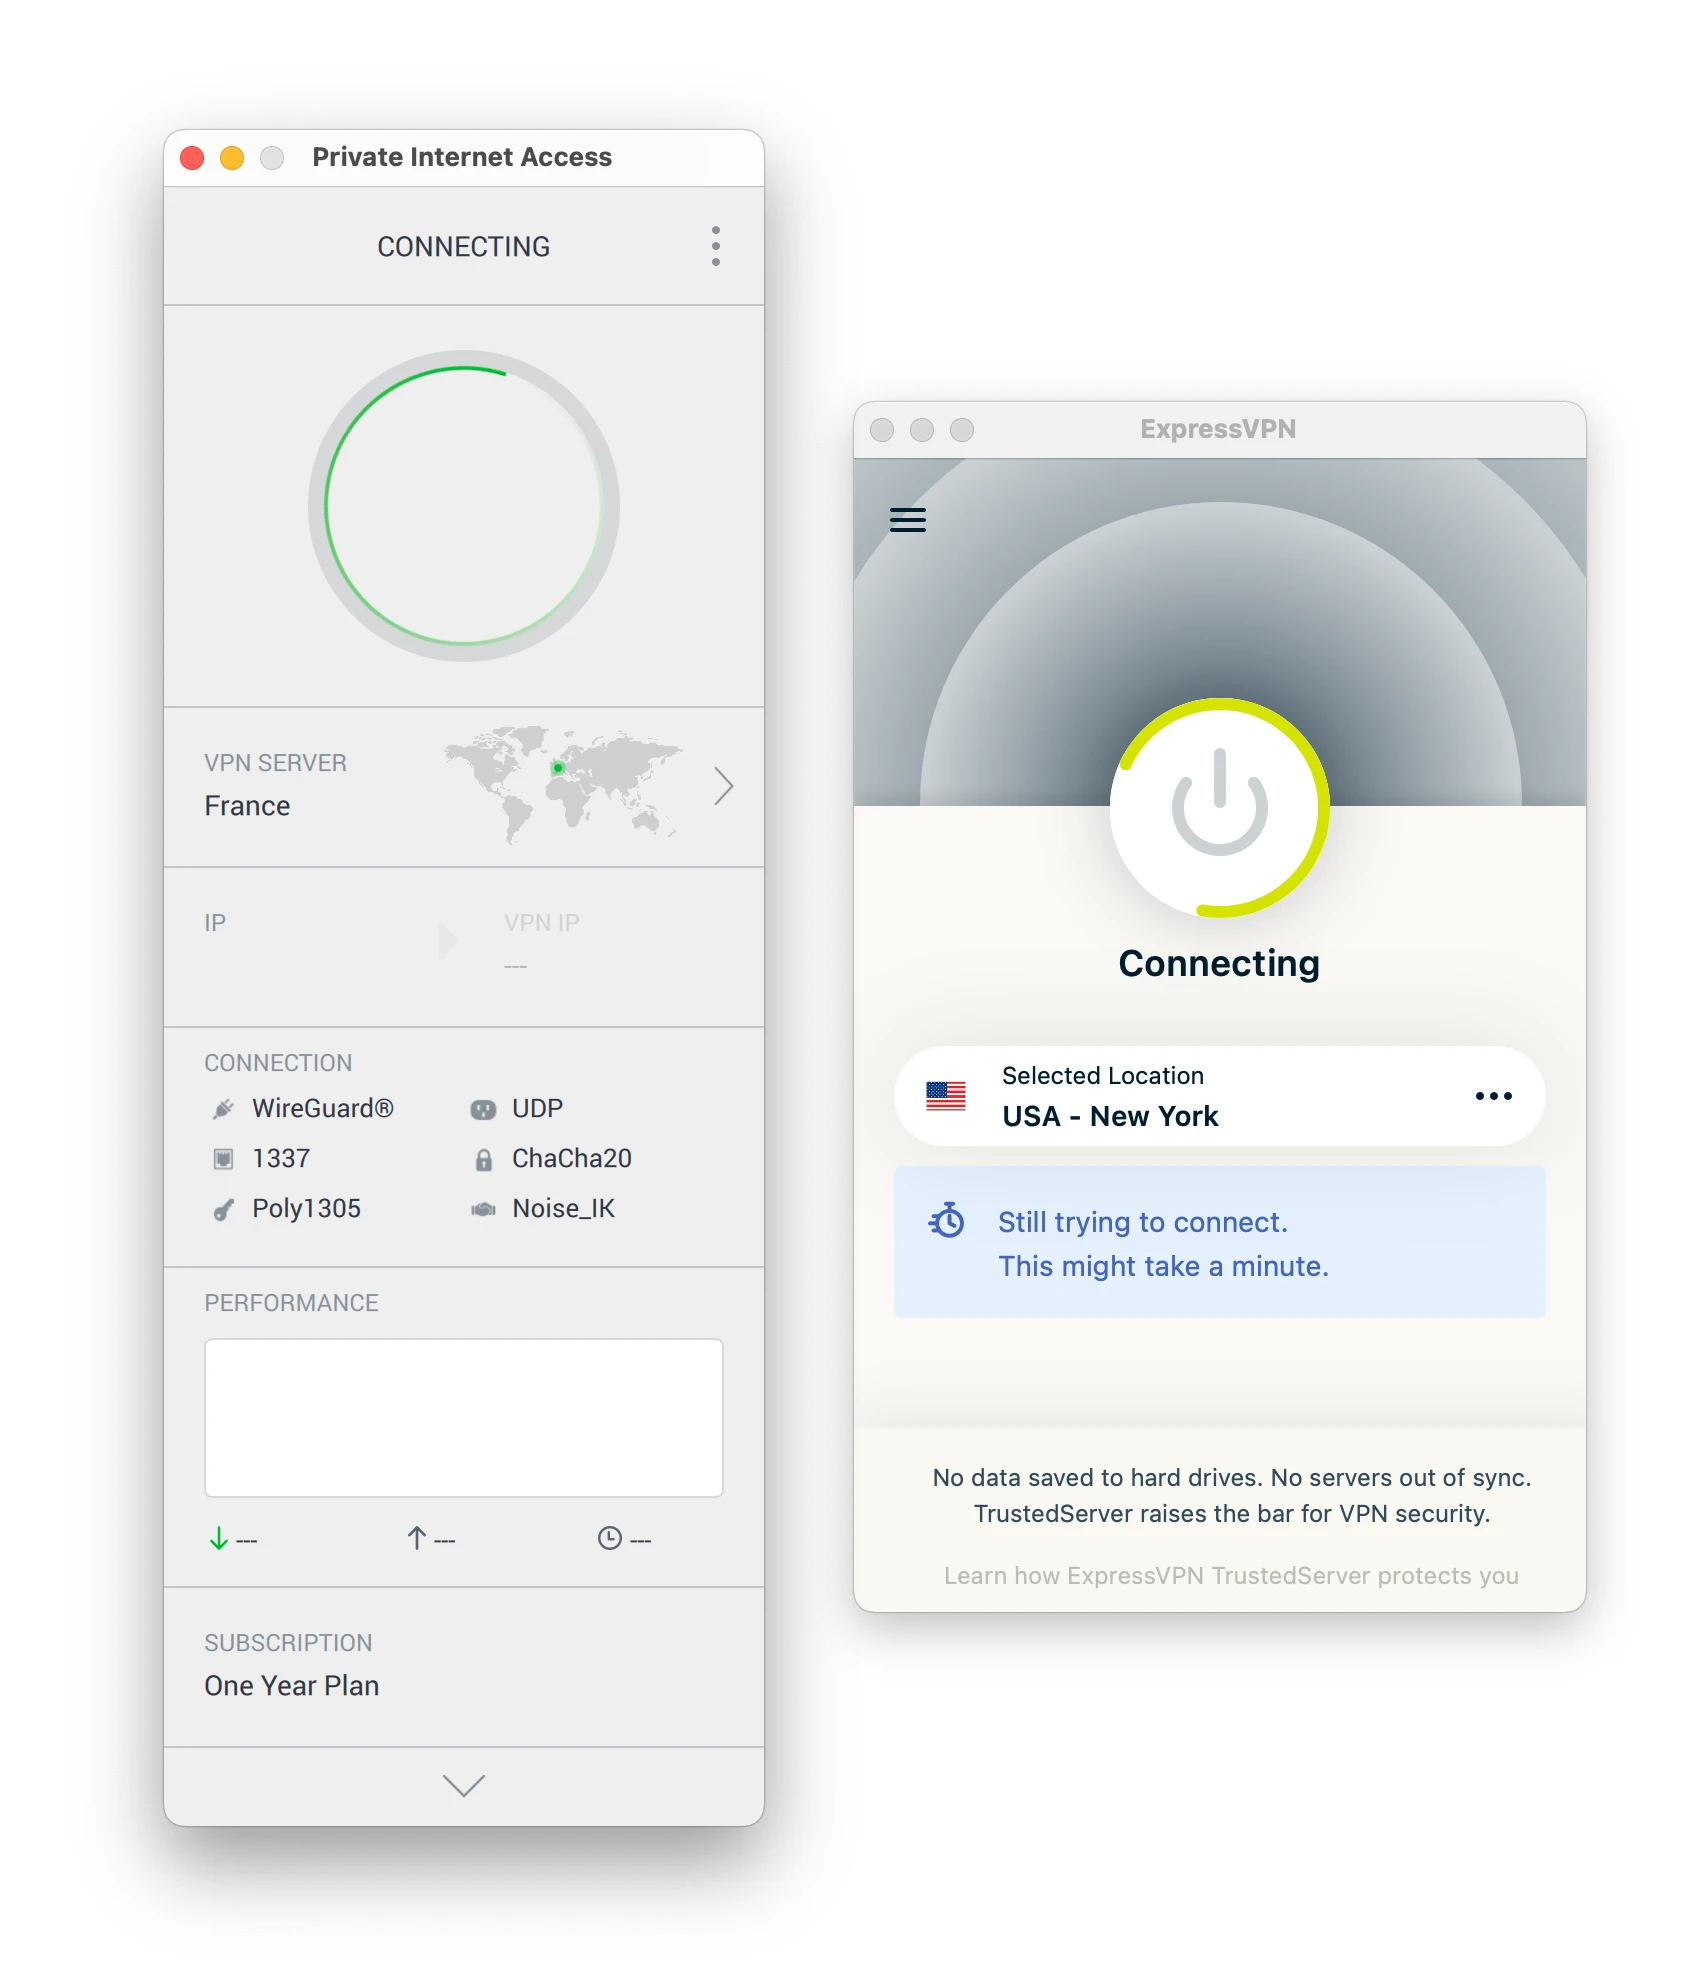Expand the PIA panel bottom chevron
Screen dimensions: 1698x1986
point(464,1786)
